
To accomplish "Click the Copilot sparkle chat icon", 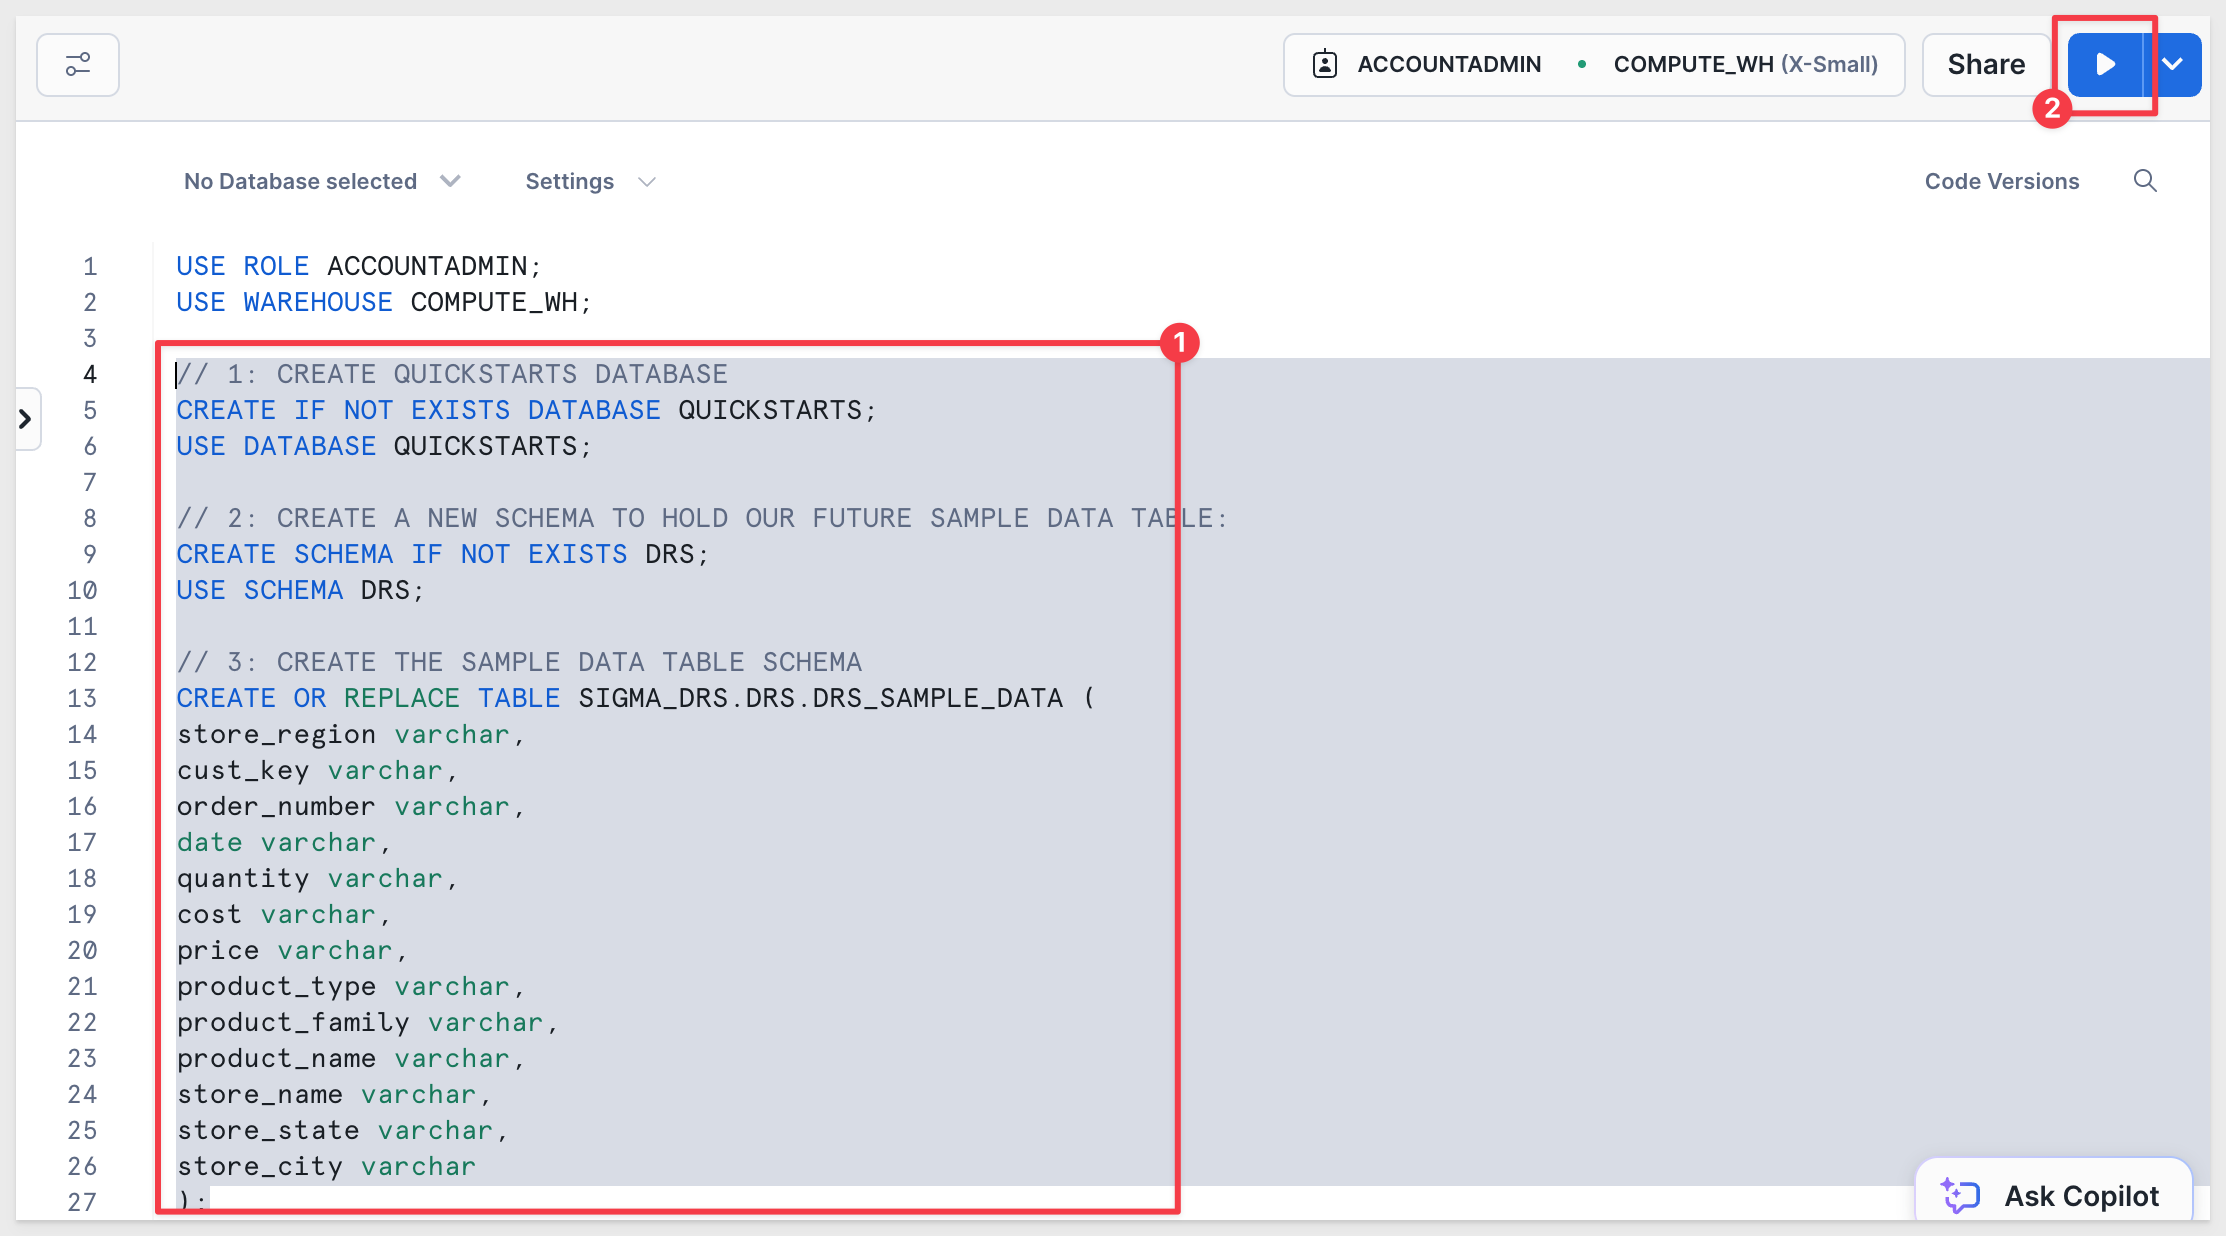I will click(1960, 1195).
